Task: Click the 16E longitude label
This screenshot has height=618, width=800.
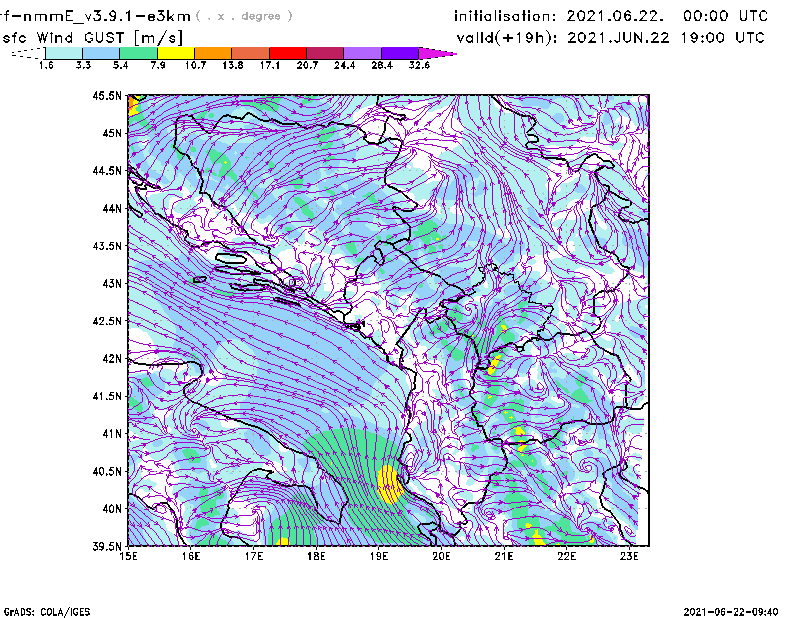Action: [x=191, y=556]
